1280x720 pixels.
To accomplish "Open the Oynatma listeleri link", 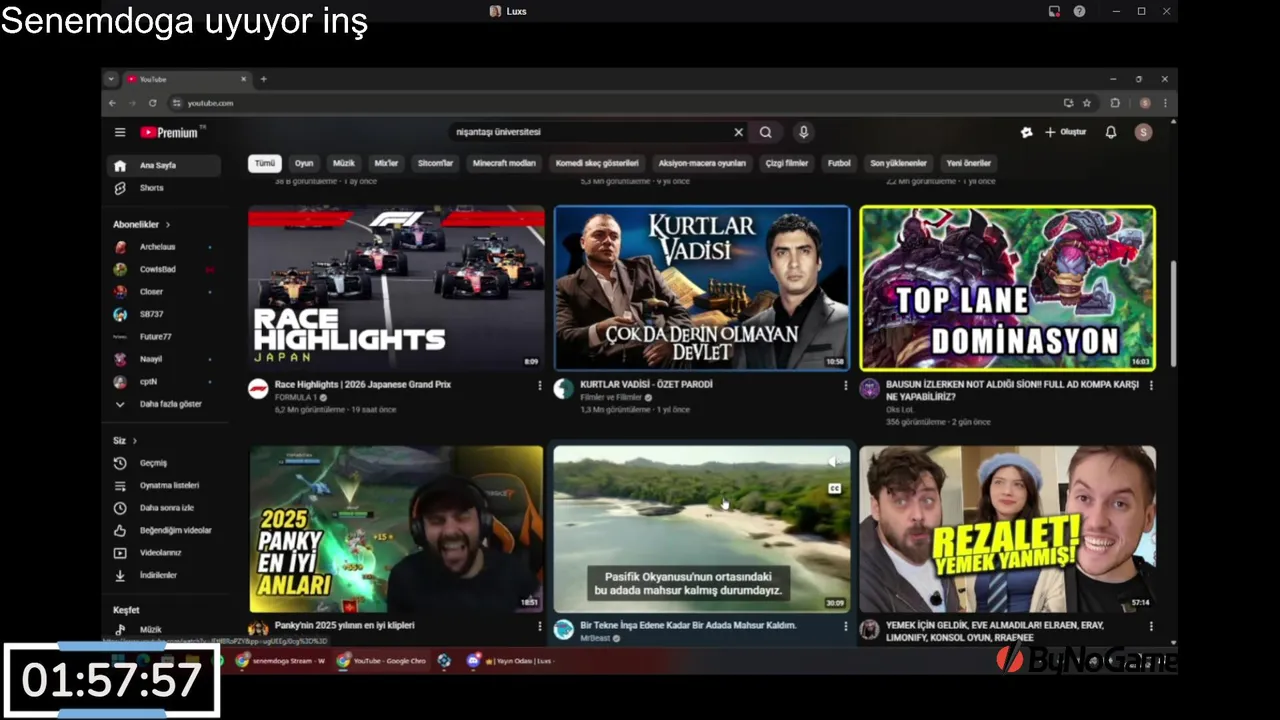I will [x=163, y=485].
